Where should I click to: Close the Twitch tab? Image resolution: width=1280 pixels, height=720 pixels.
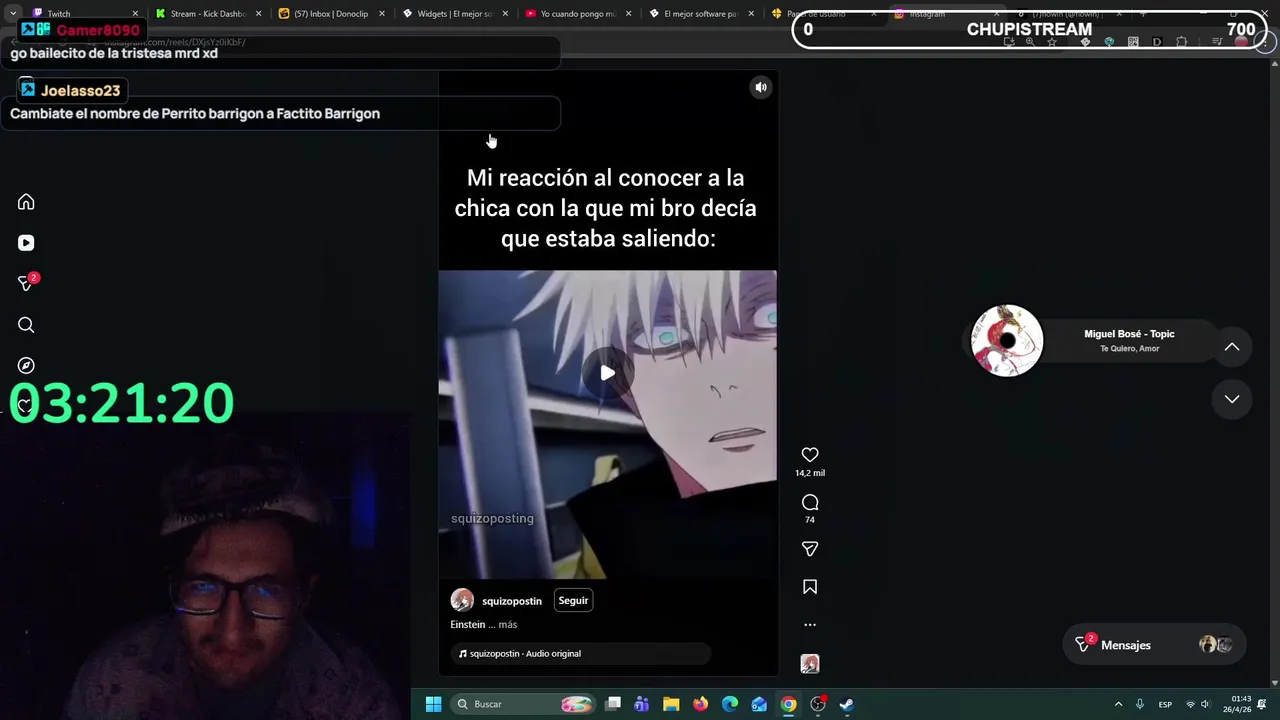(x=135, y=14)
